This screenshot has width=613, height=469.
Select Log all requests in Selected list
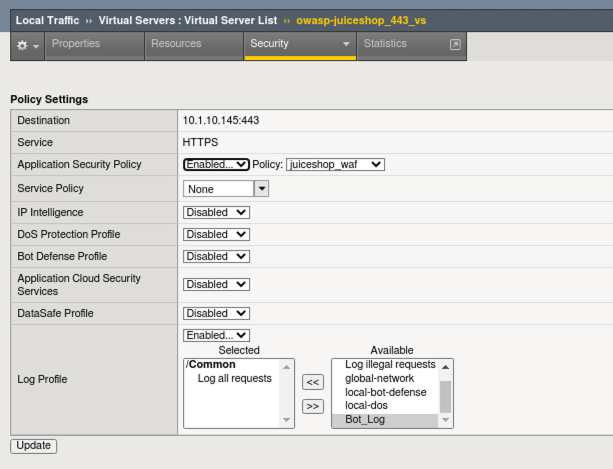click(x=234, y=378)
